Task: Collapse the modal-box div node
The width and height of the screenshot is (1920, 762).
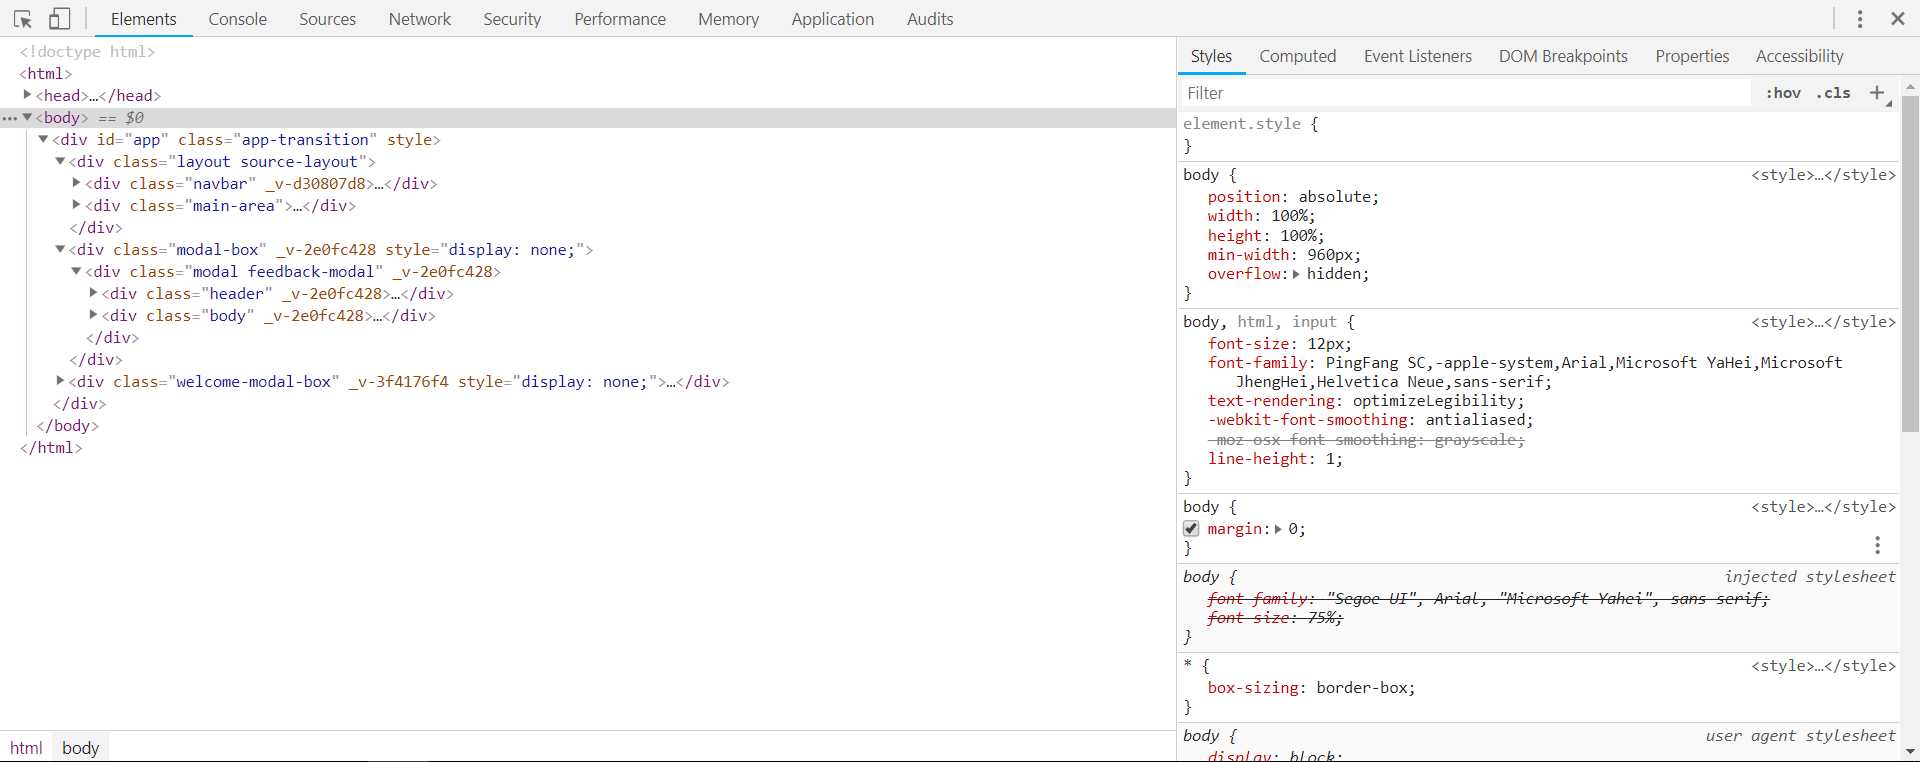Action: pyautogui.click(x=60, y=249)
